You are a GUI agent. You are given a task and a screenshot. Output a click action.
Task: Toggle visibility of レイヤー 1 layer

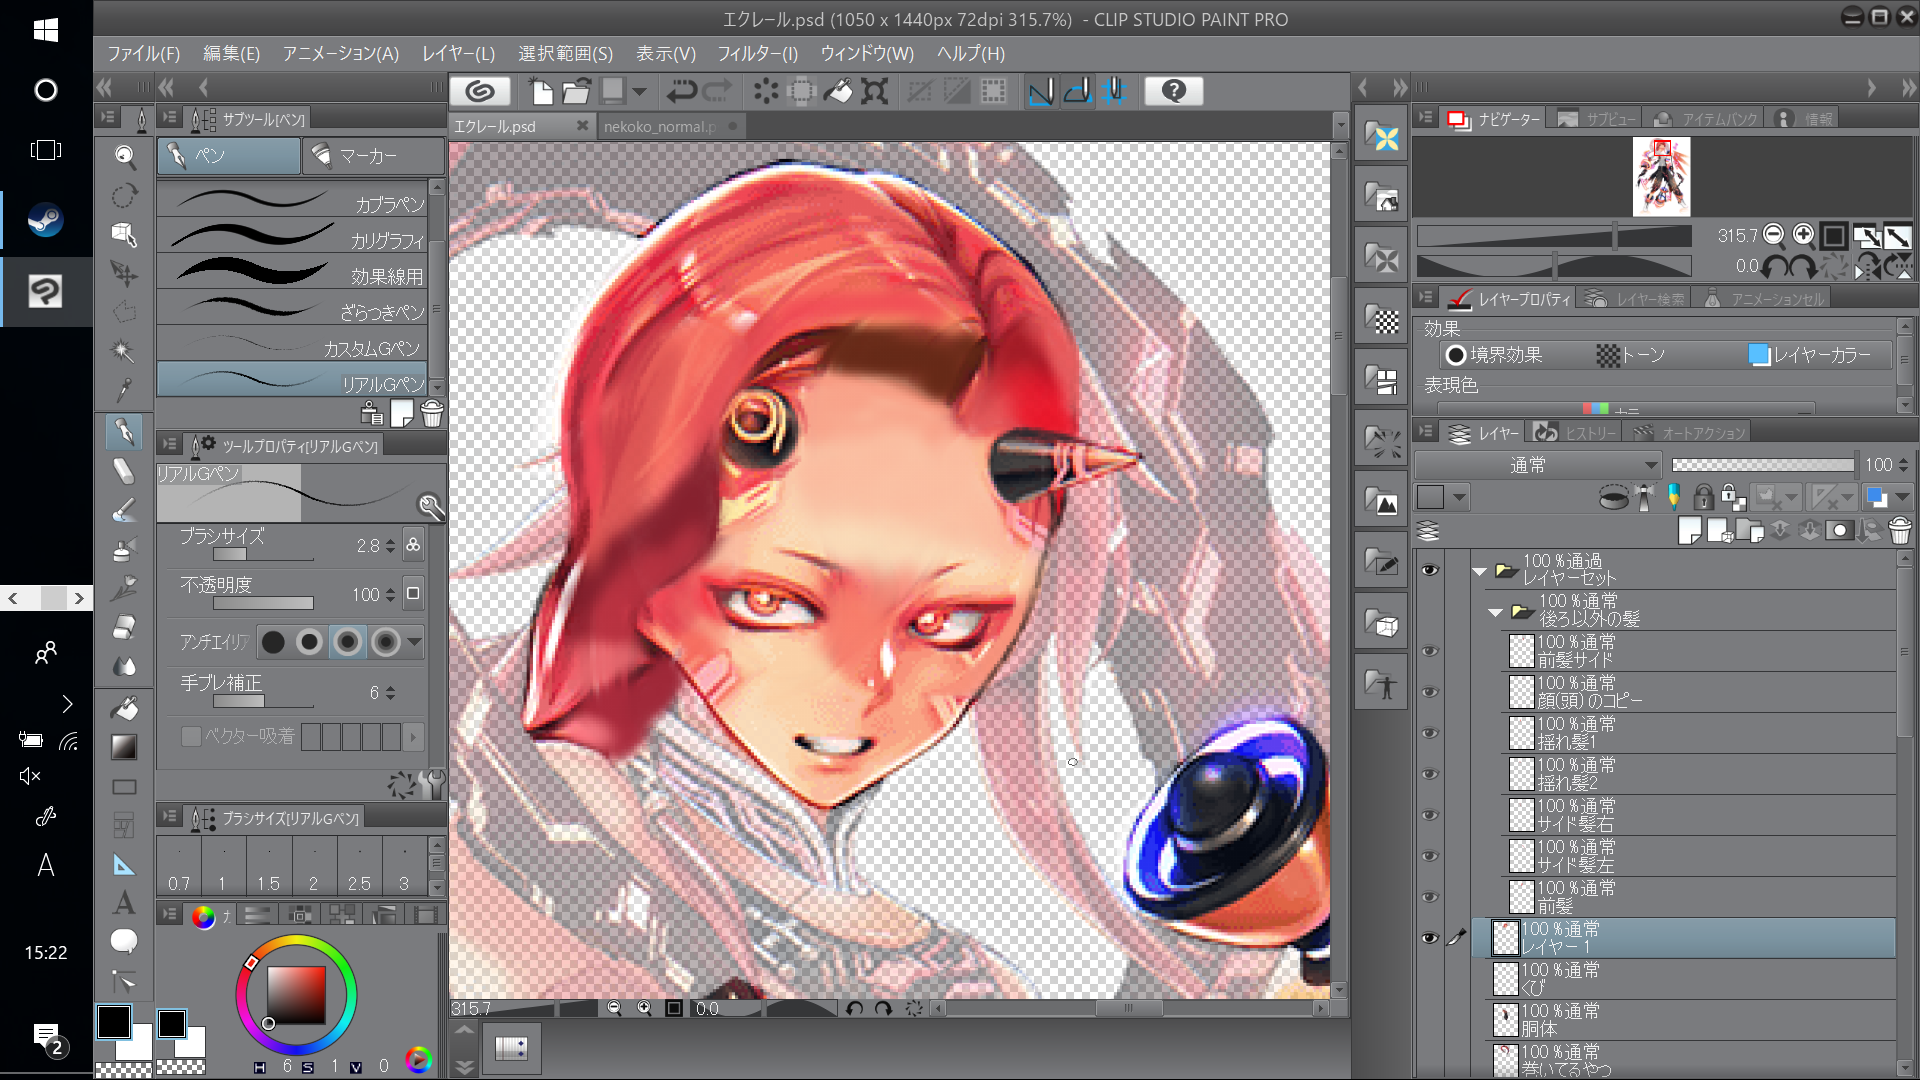pos(1430,938)
